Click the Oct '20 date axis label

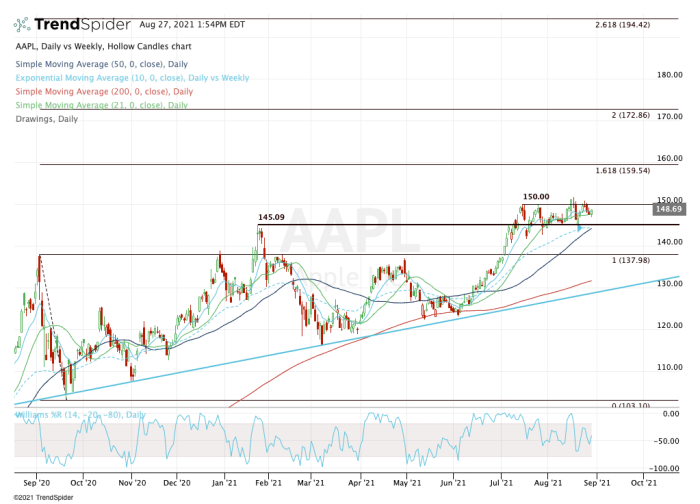[x=83, y=483]
